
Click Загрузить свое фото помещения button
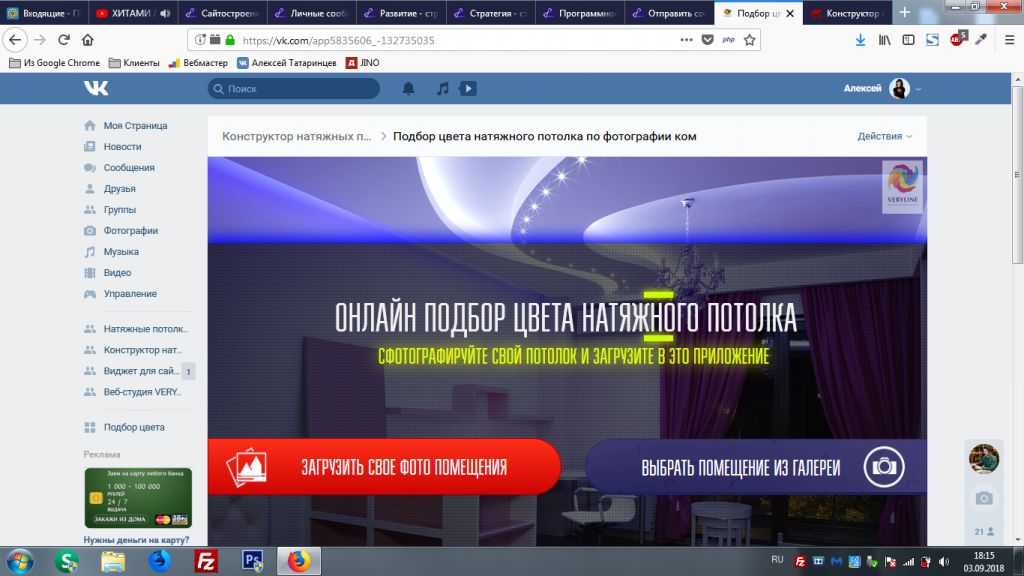point(384,467)
